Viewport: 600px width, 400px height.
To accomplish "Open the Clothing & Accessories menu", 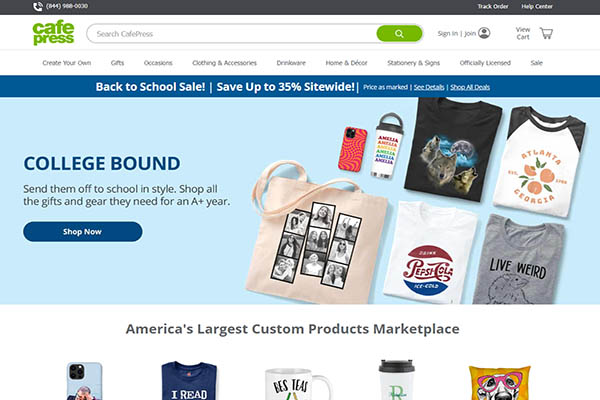I will pos(224,63).
